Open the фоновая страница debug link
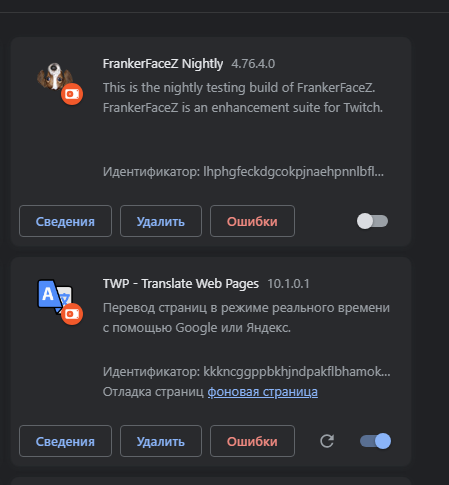This screenshot has width=449, height=485. pyautogui.click(x=263, y=392)
